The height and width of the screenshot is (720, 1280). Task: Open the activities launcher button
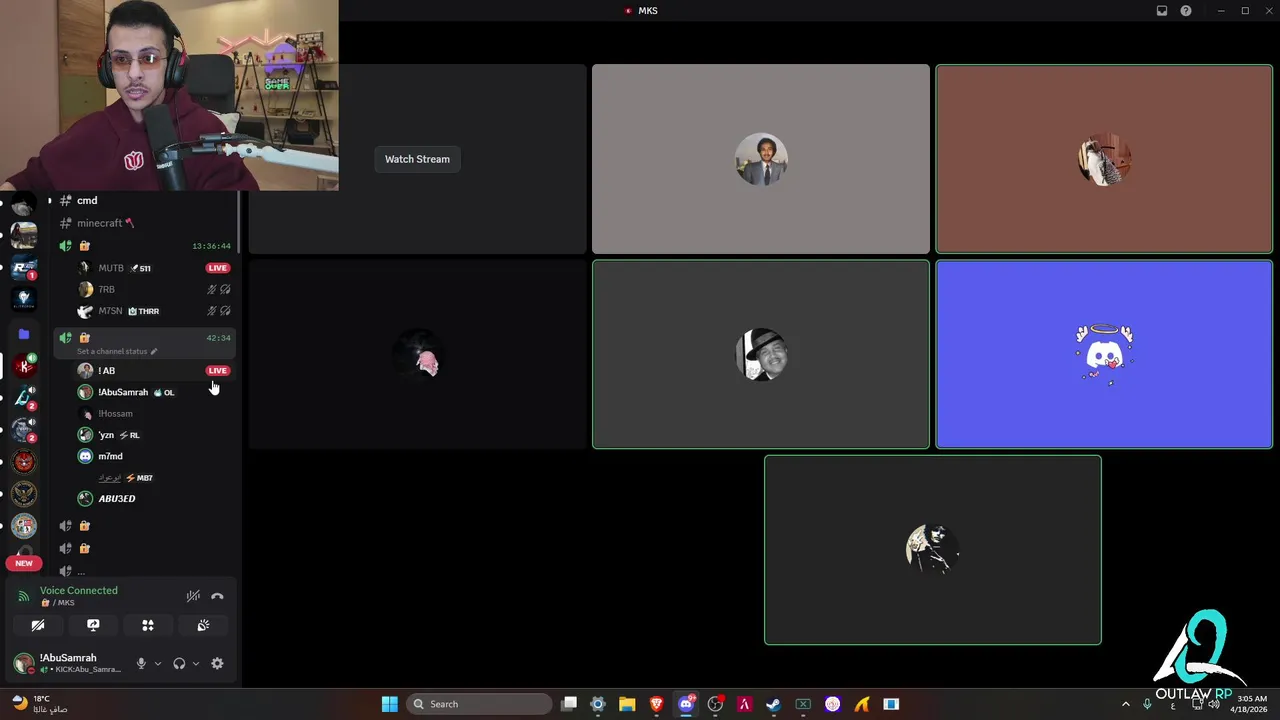tap(148, 625)
